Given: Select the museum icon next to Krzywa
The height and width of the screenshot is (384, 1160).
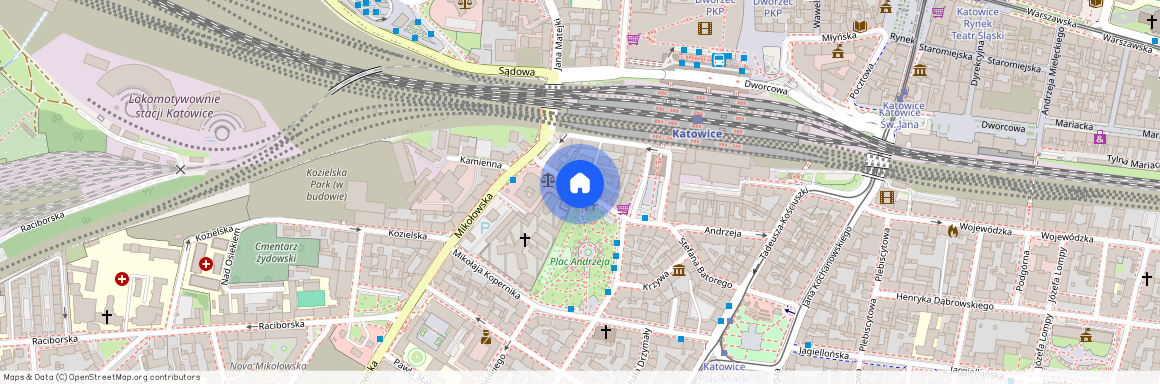Looking at the screenshot, I should click(x=679, y=271).
